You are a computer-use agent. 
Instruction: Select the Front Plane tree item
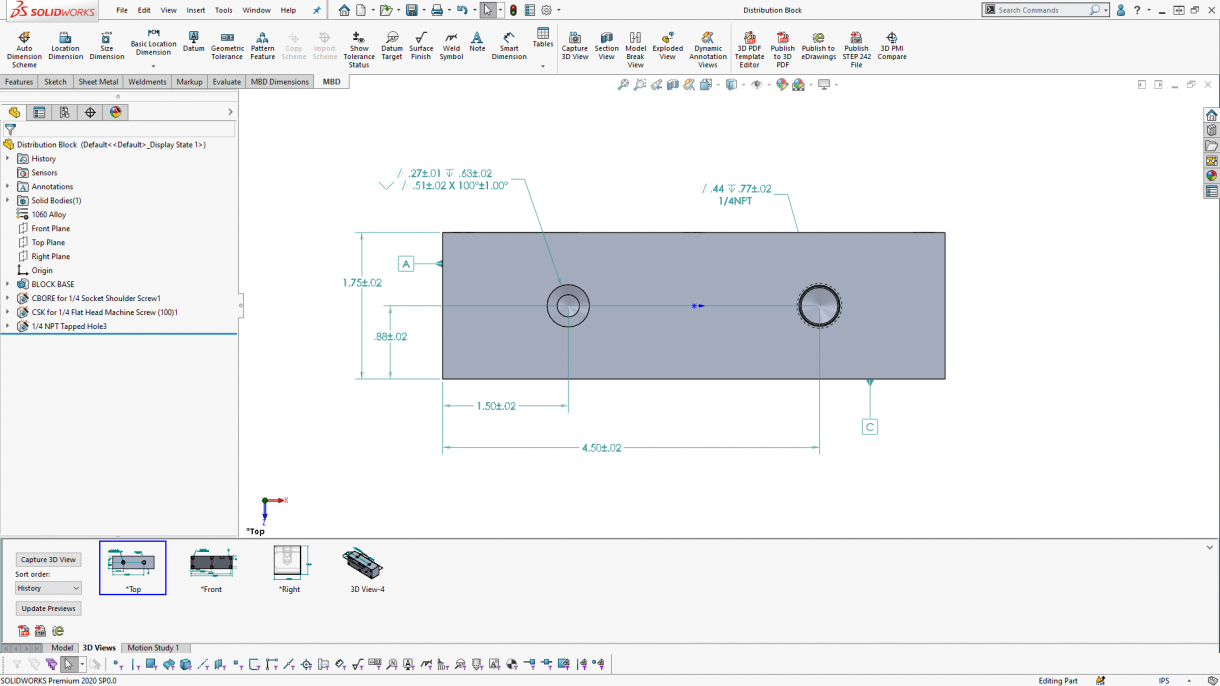[x=43, y=228]
